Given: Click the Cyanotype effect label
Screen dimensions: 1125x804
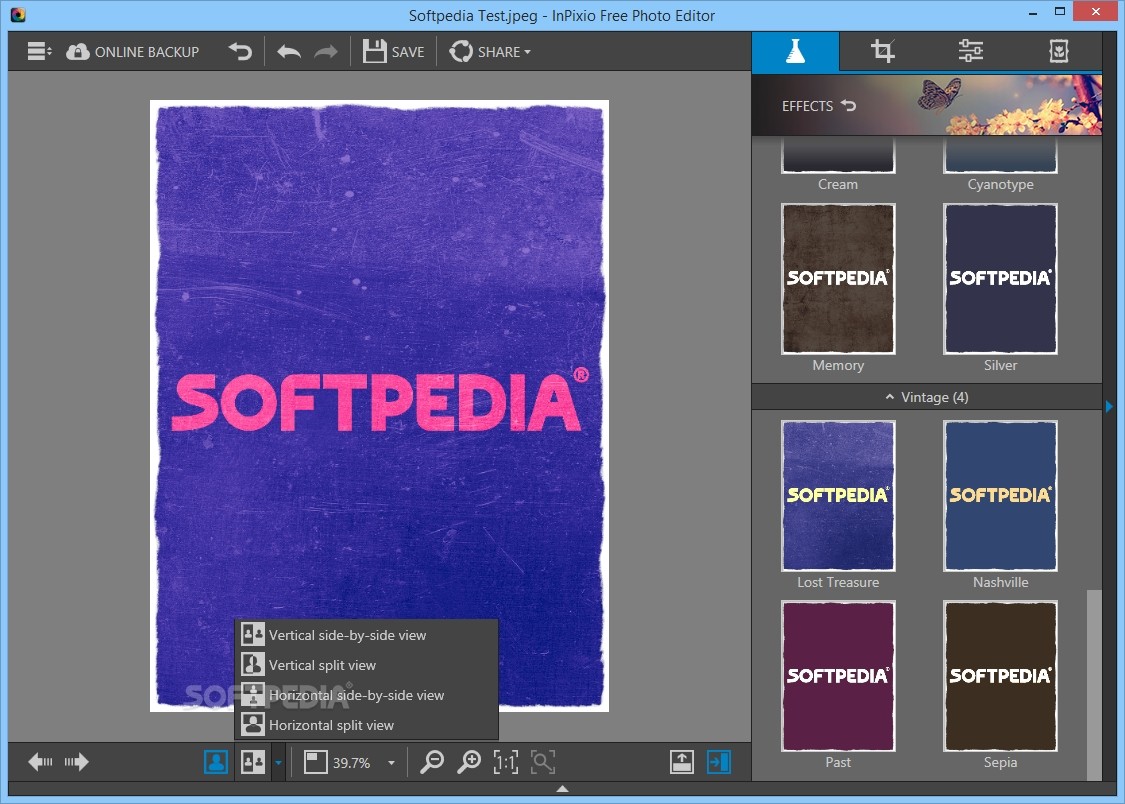Looking at the screenshot, I should pyautogui.click(x=1000, y=184).
